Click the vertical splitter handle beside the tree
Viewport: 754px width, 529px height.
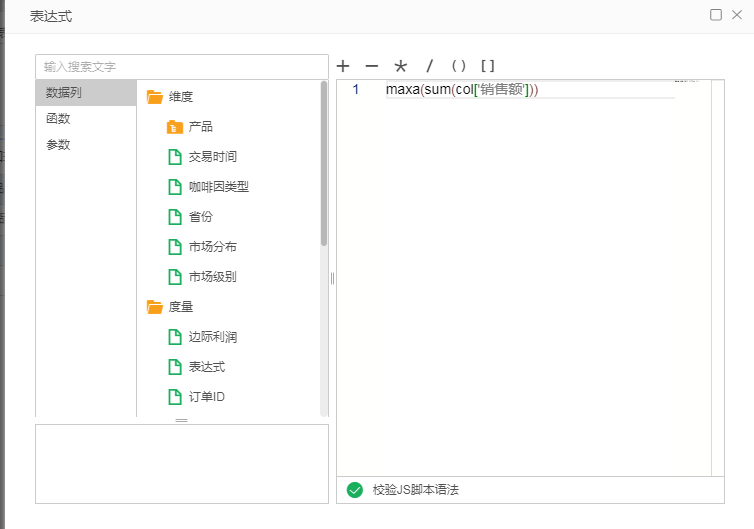[332, 278]
